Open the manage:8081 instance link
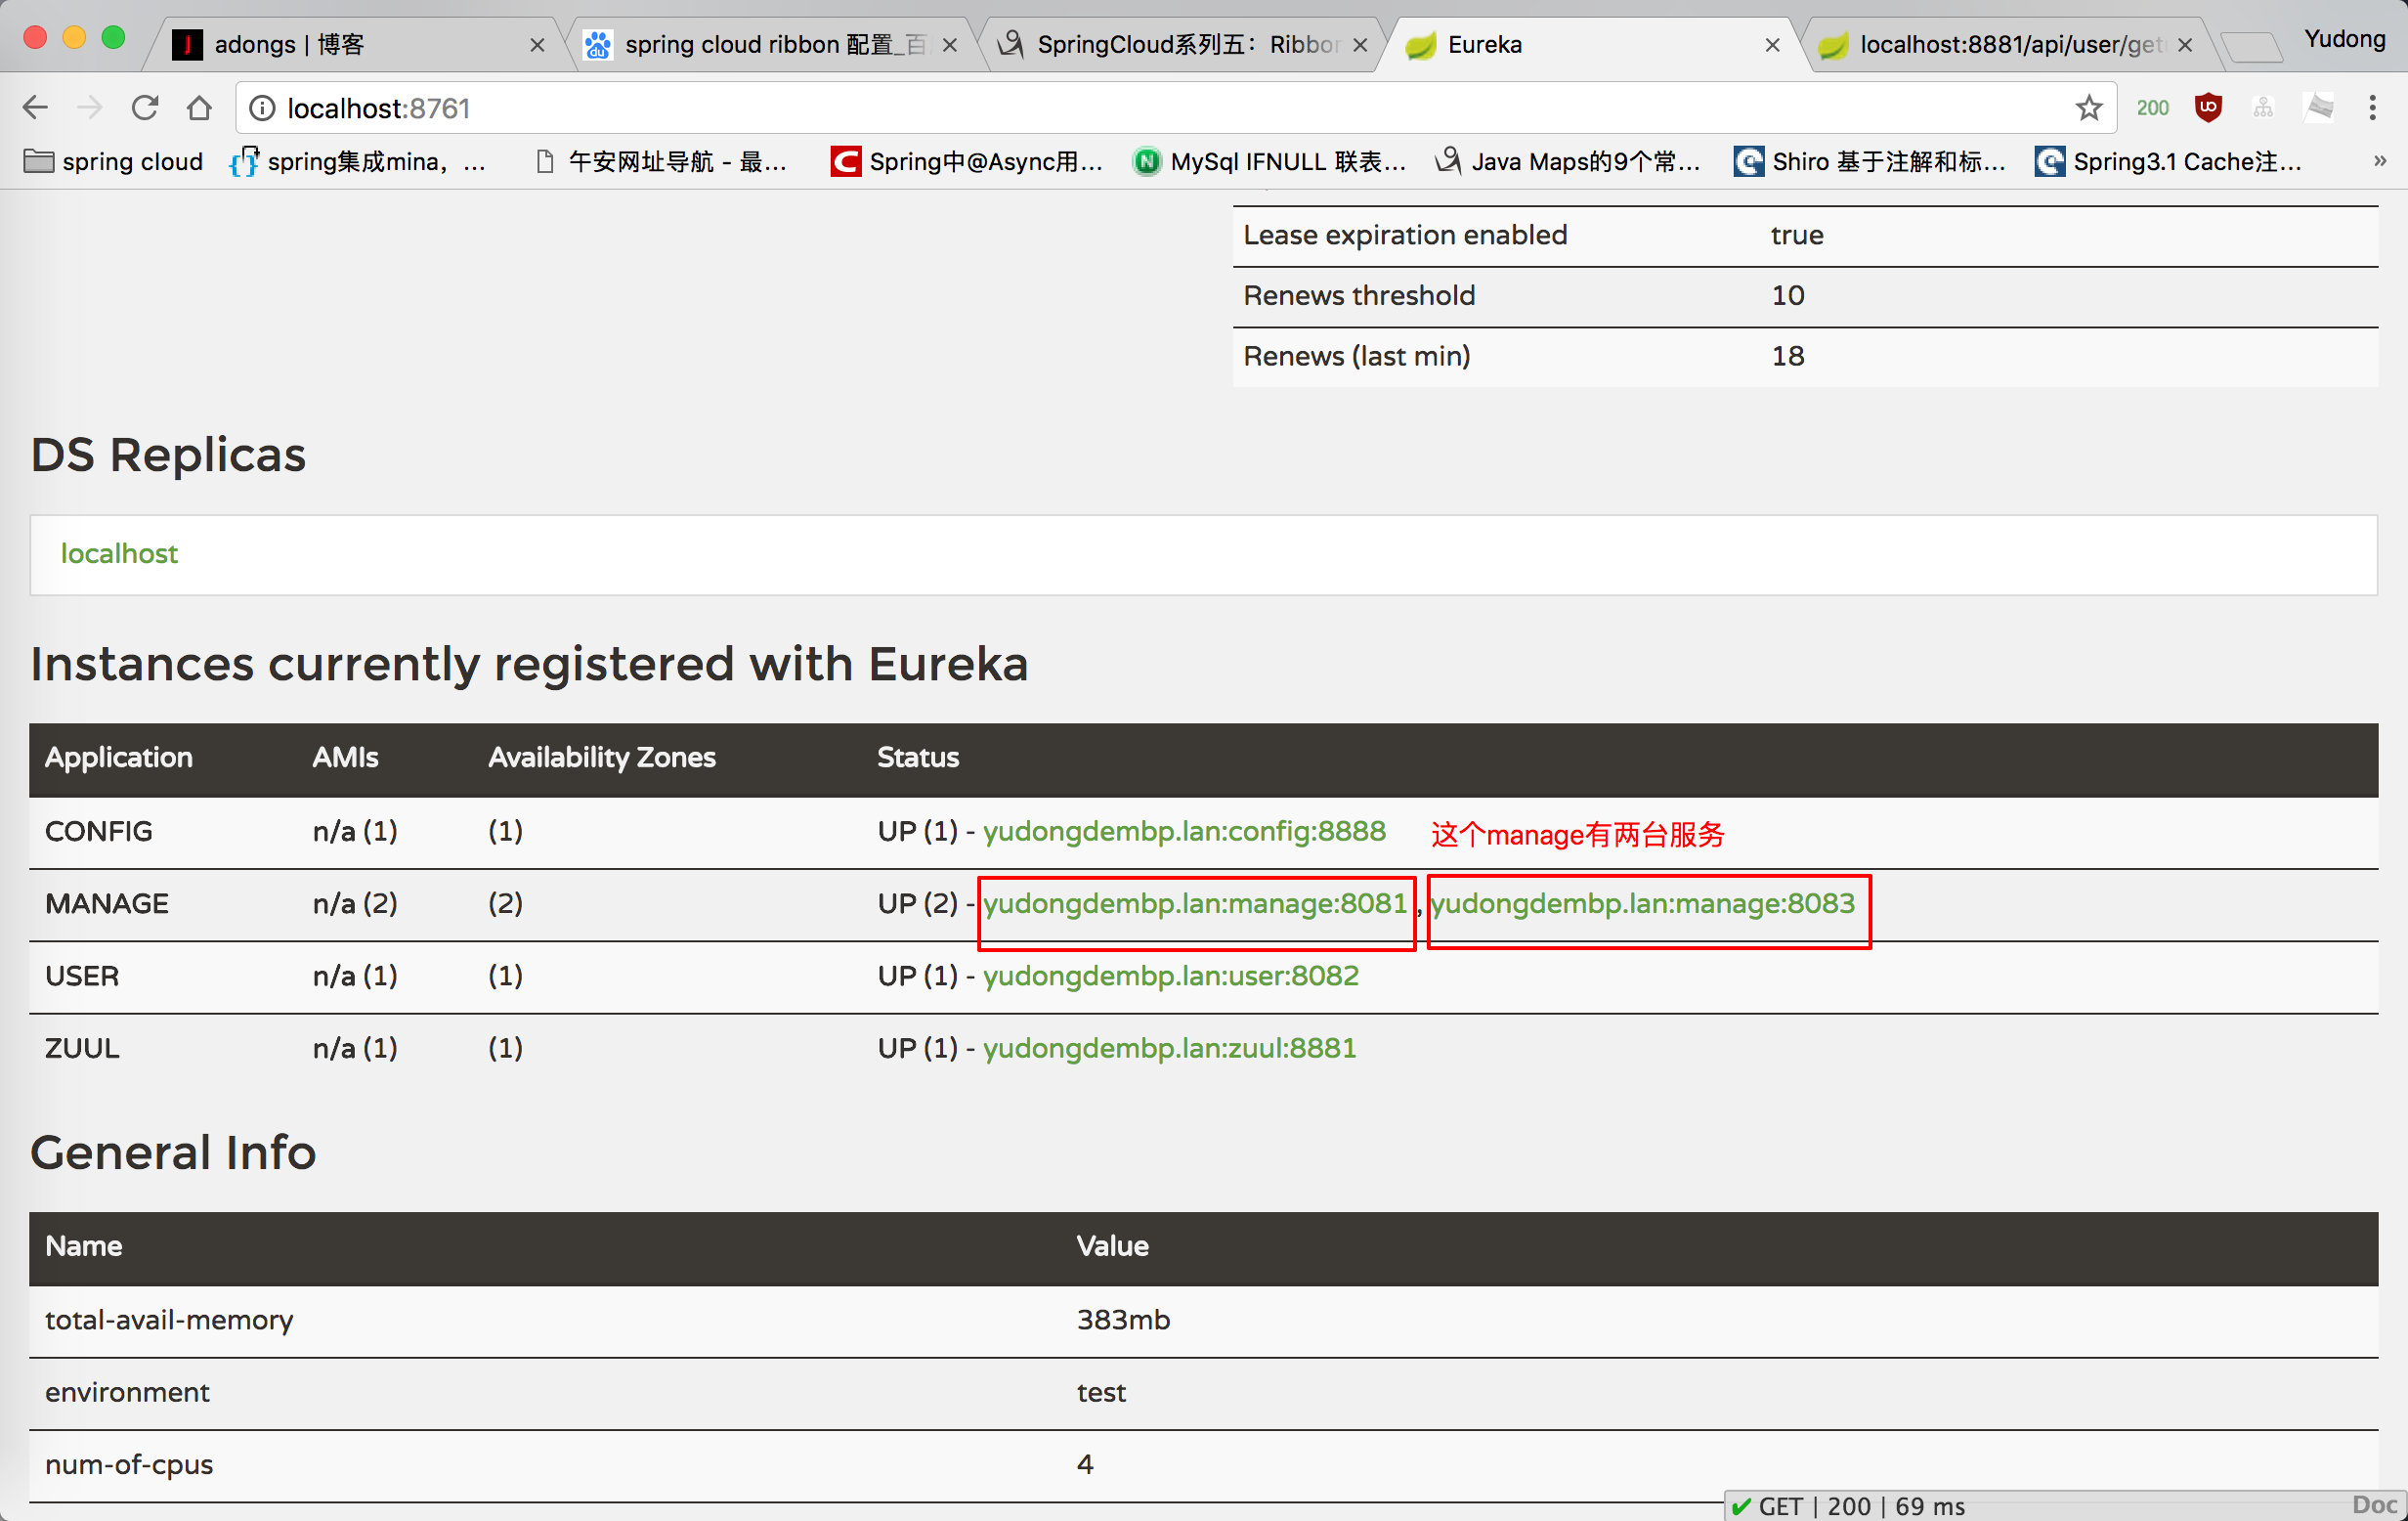 [1194, 903]
